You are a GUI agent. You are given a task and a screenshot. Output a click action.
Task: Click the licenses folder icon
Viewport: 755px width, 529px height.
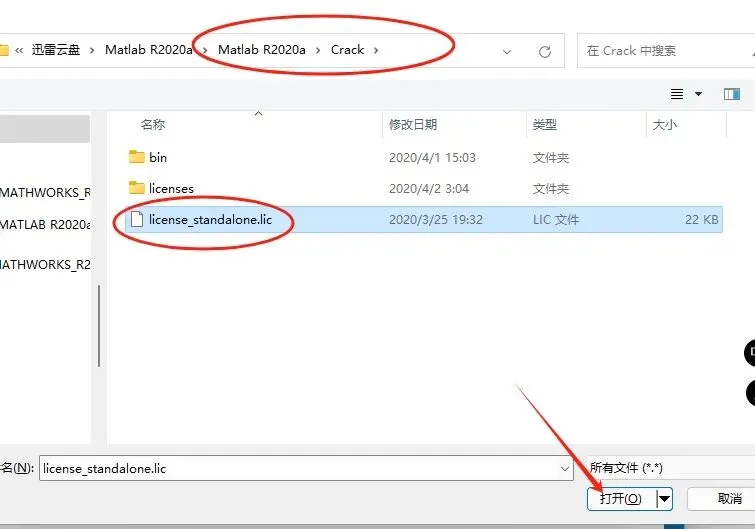click(x=137, y=188)
